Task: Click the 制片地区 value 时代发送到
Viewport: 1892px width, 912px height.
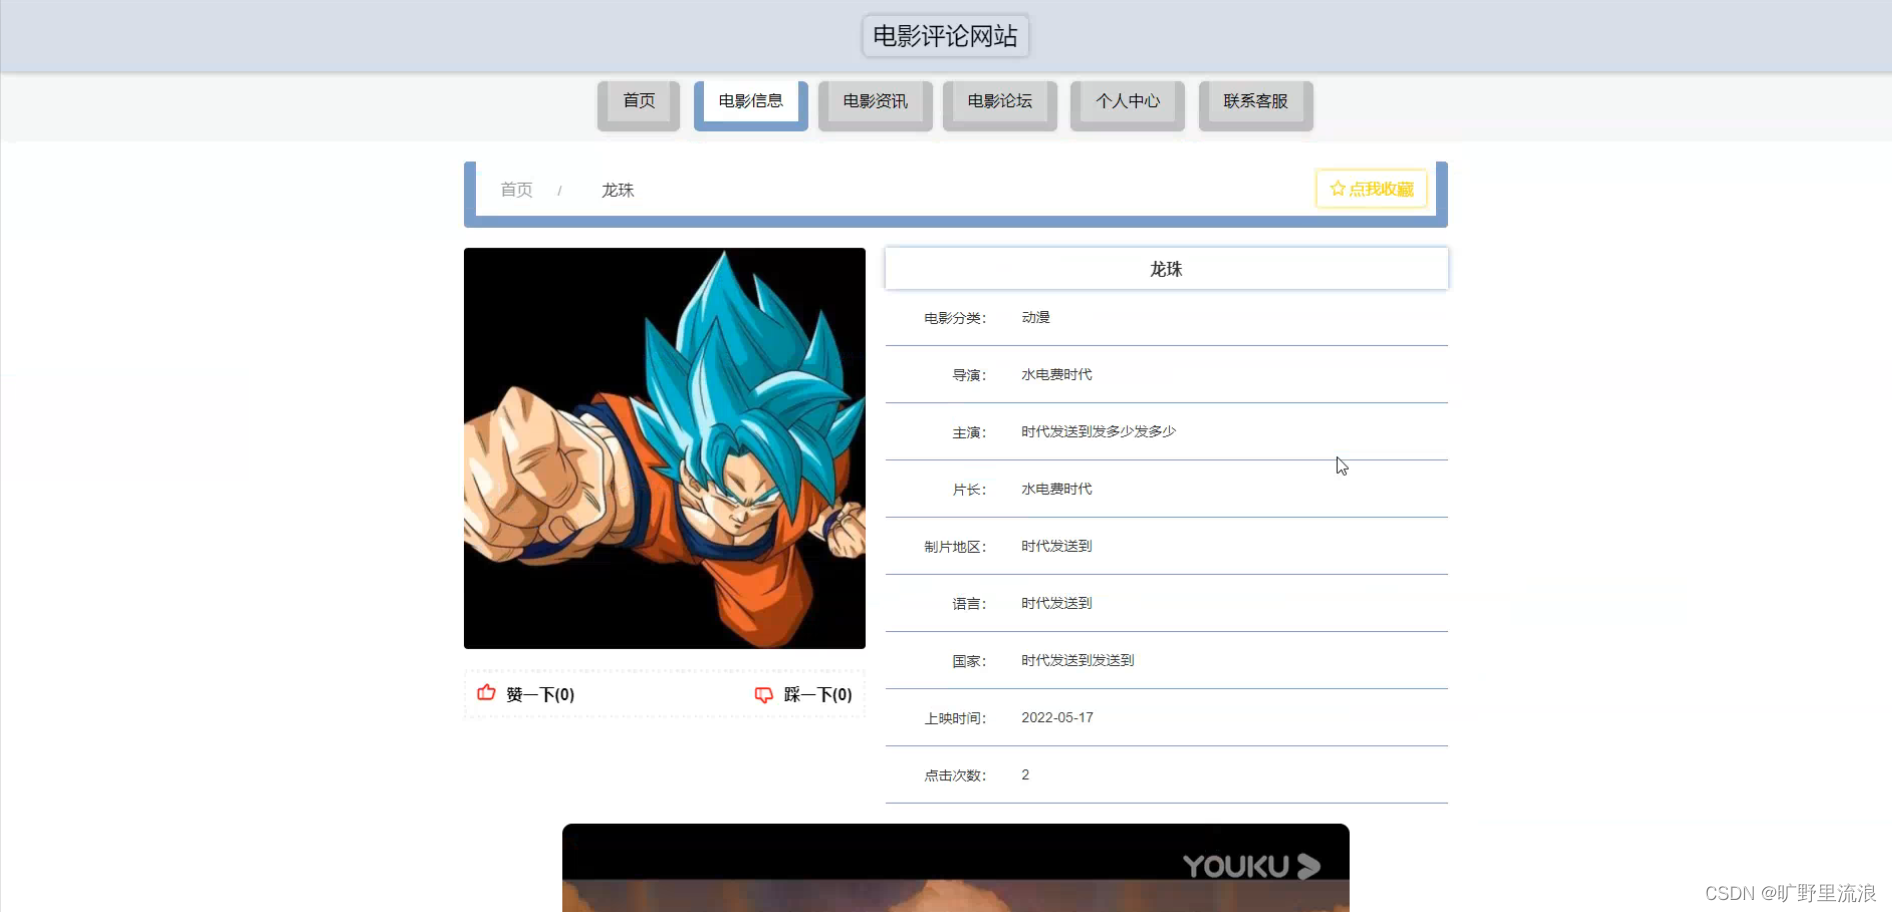Action: pyautogui.click(x=1056, y=546)
